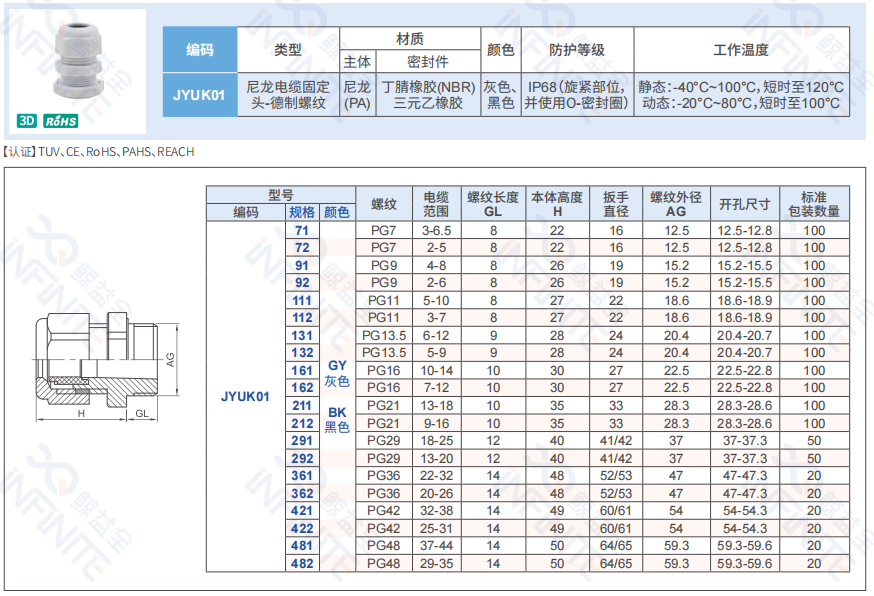
Task: Select specification number 361
Action: (x=302, y=476)
